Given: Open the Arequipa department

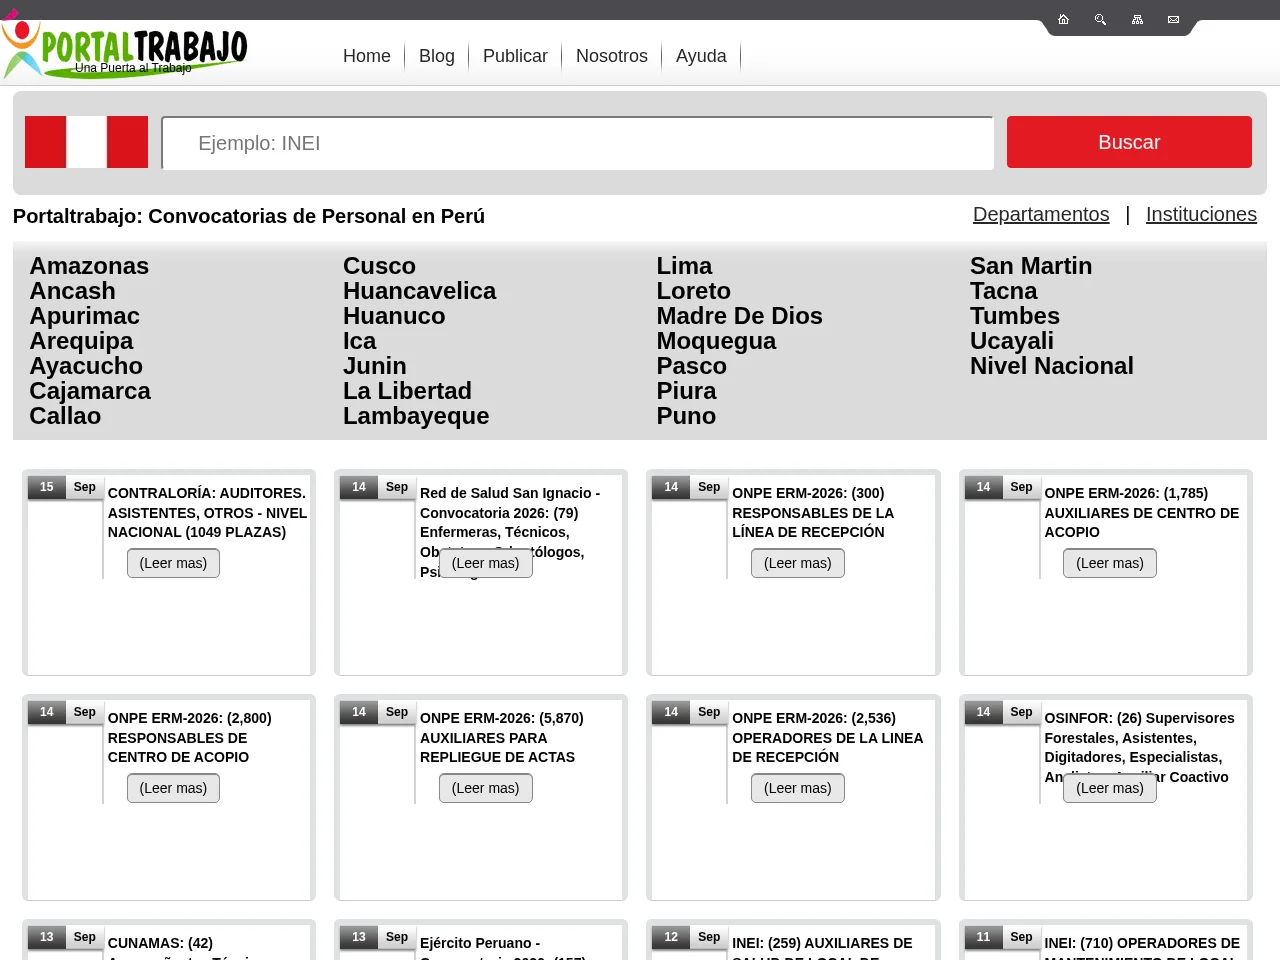Looking at the screenshot, I should (x=81, y=341).
